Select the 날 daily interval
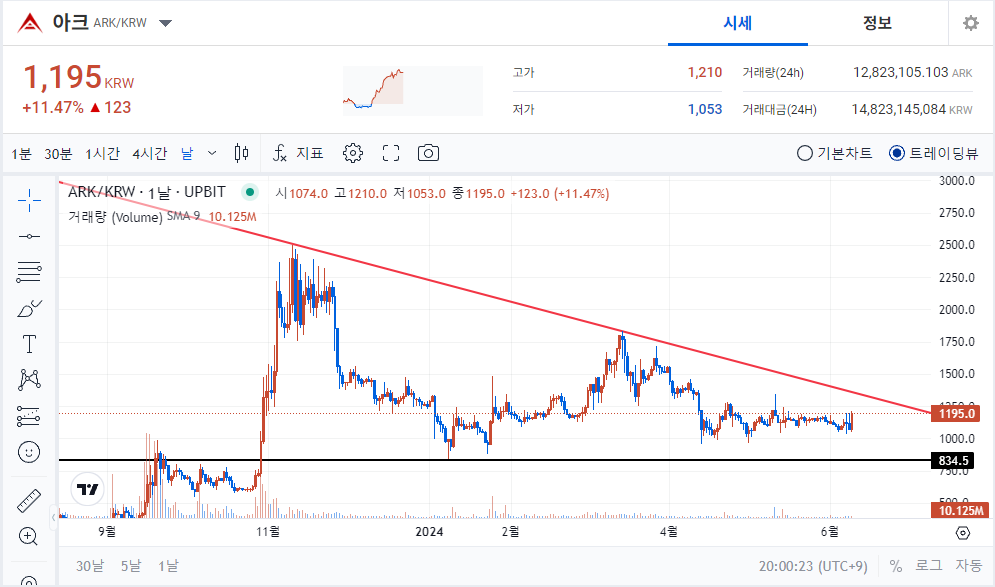 [x=187, y=154]
